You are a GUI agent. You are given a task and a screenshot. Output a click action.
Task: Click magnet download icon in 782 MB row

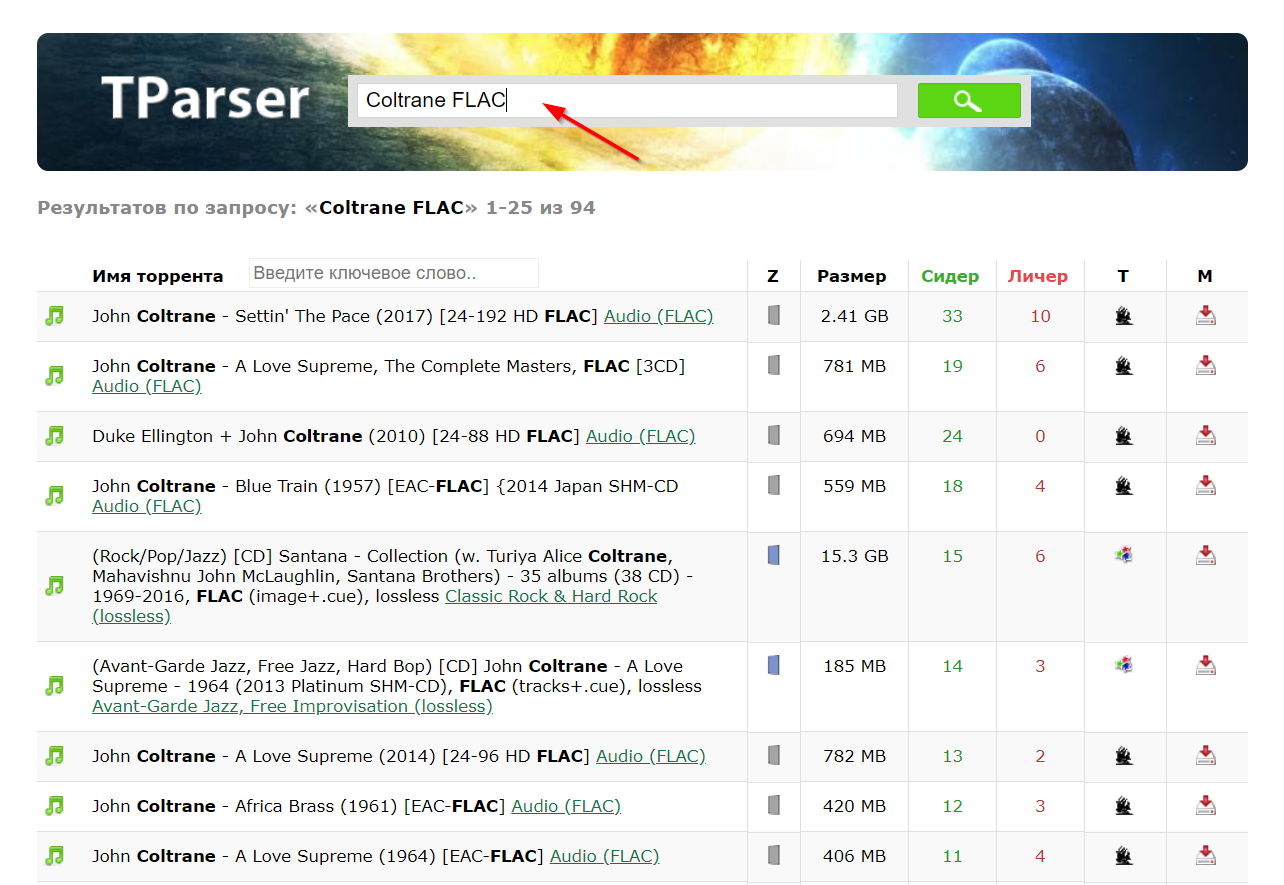tap(1206, 756)
